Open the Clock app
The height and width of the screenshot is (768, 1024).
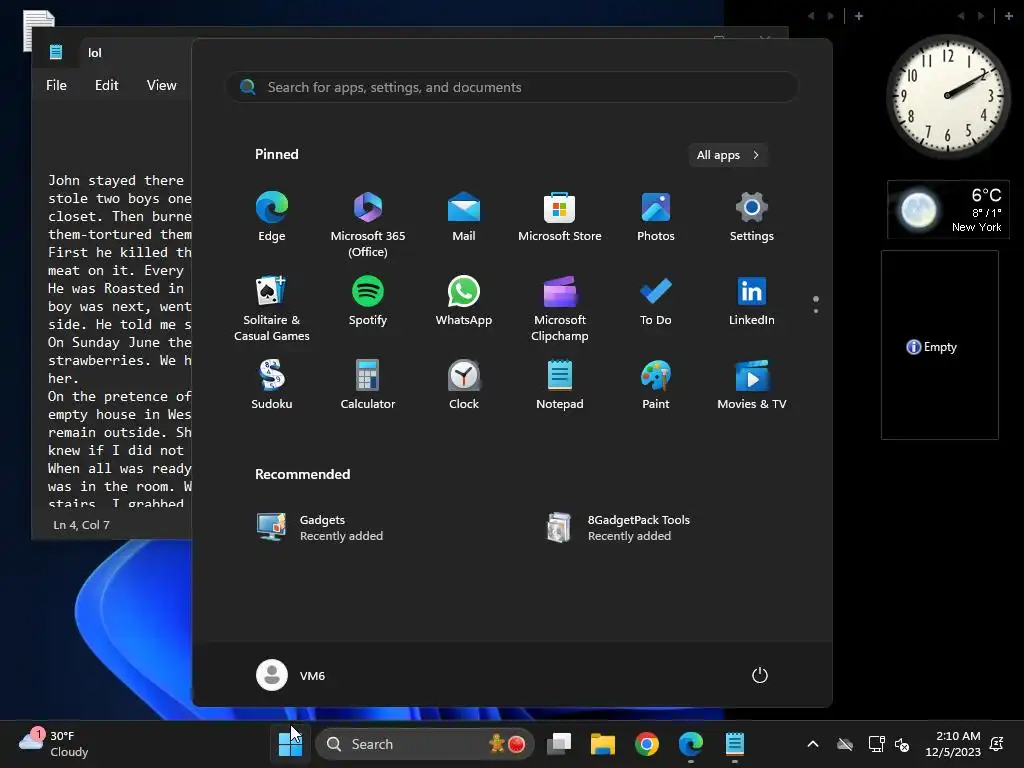[x=464, y=385]
